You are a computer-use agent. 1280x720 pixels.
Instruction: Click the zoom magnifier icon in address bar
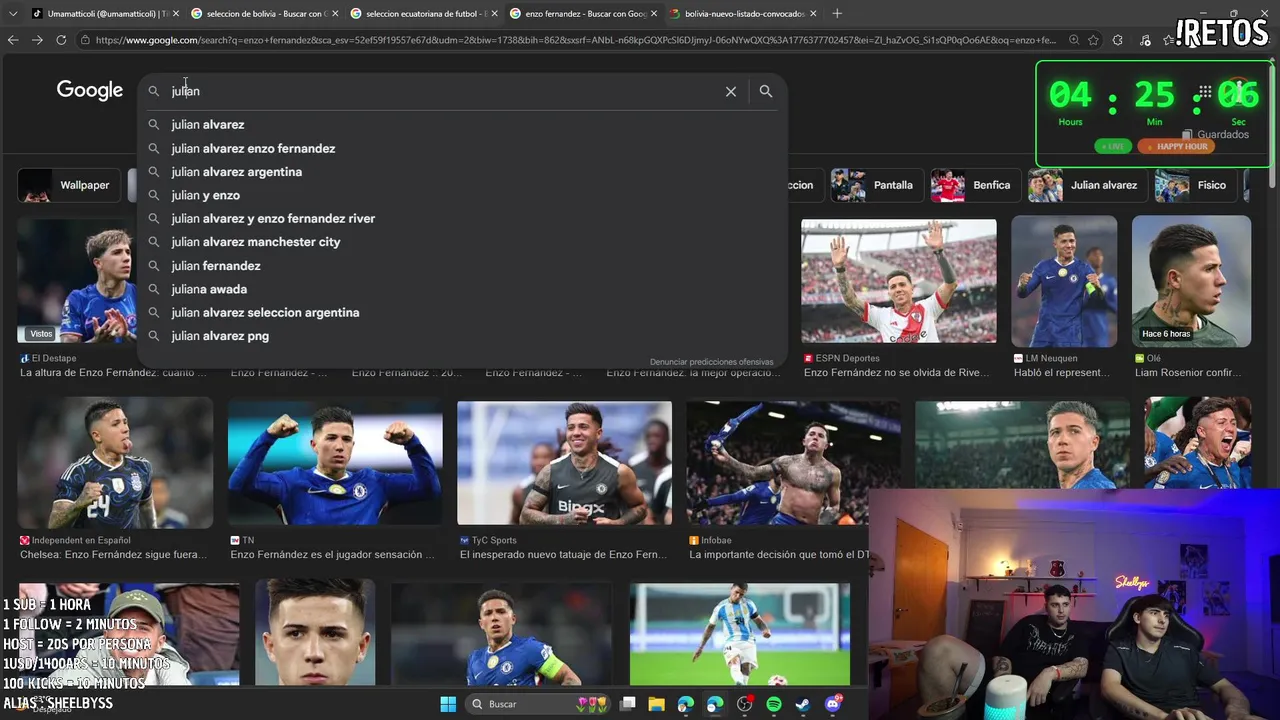1074,40
